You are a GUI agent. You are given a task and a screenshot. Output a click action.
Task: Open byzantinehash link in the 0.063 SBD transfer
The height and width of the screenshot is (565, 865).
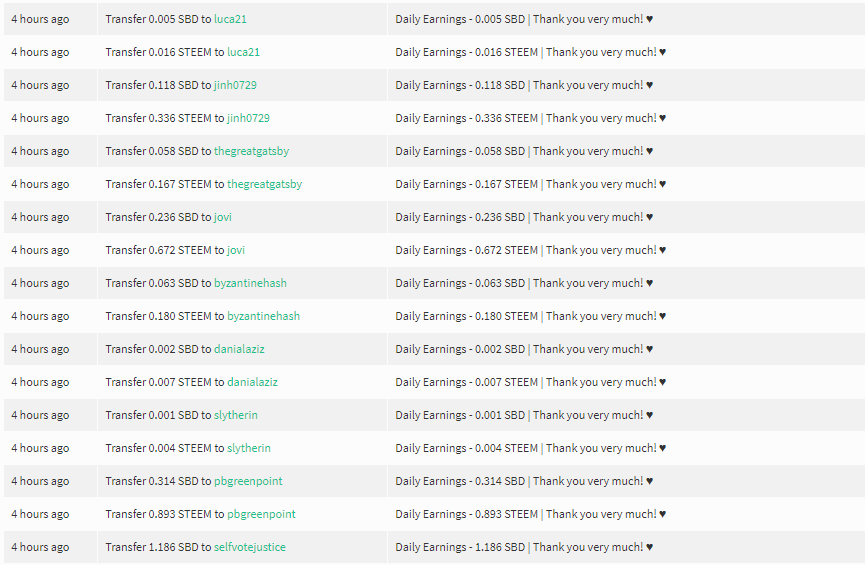250,283
